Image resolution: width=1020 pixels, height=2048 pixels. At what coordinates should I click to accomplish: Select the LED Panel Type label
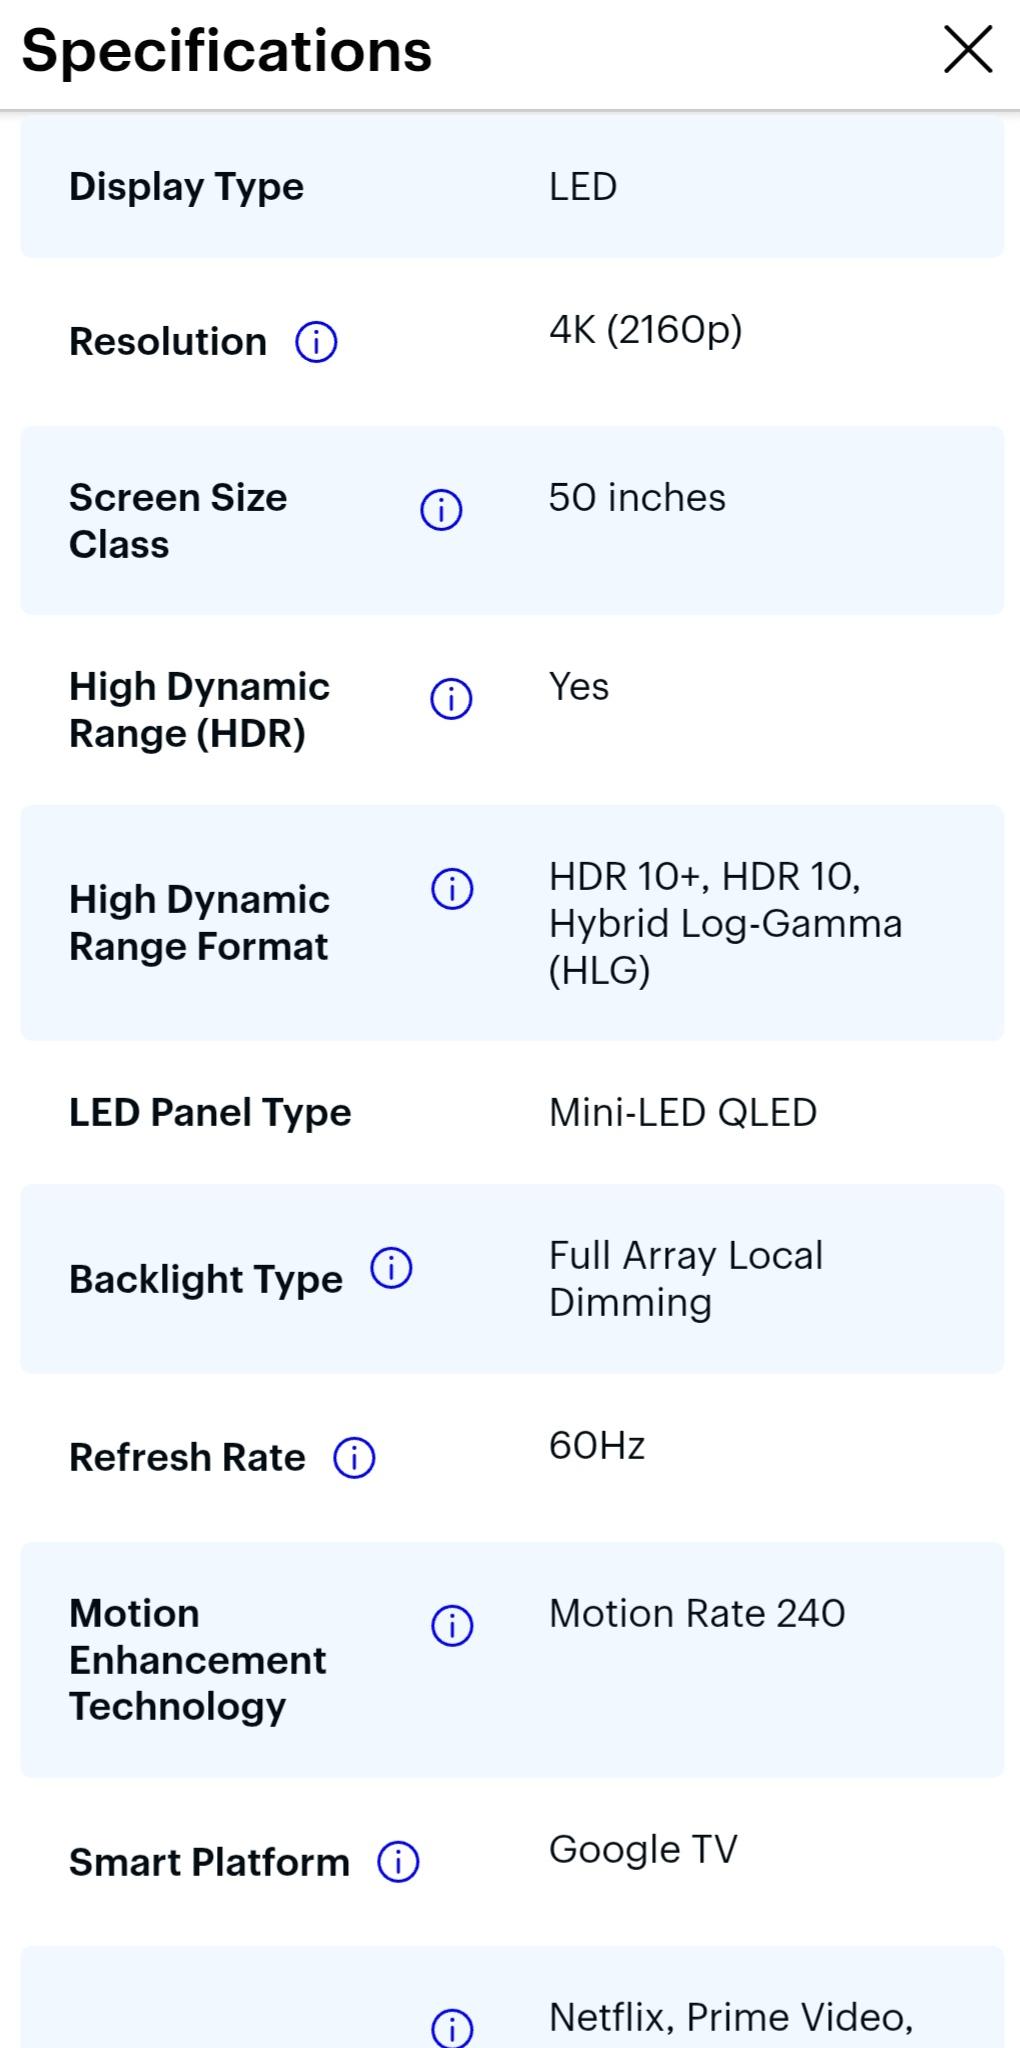pyautogui.click(x=210, y=1113)
